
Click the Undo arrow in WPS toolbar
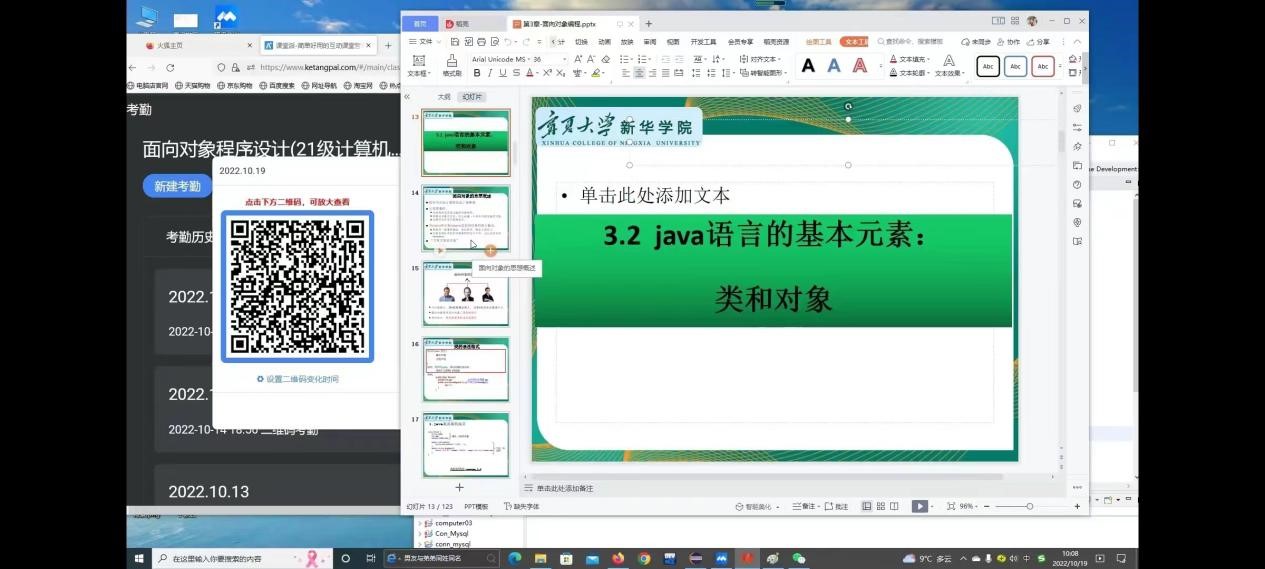click(508, 42)
